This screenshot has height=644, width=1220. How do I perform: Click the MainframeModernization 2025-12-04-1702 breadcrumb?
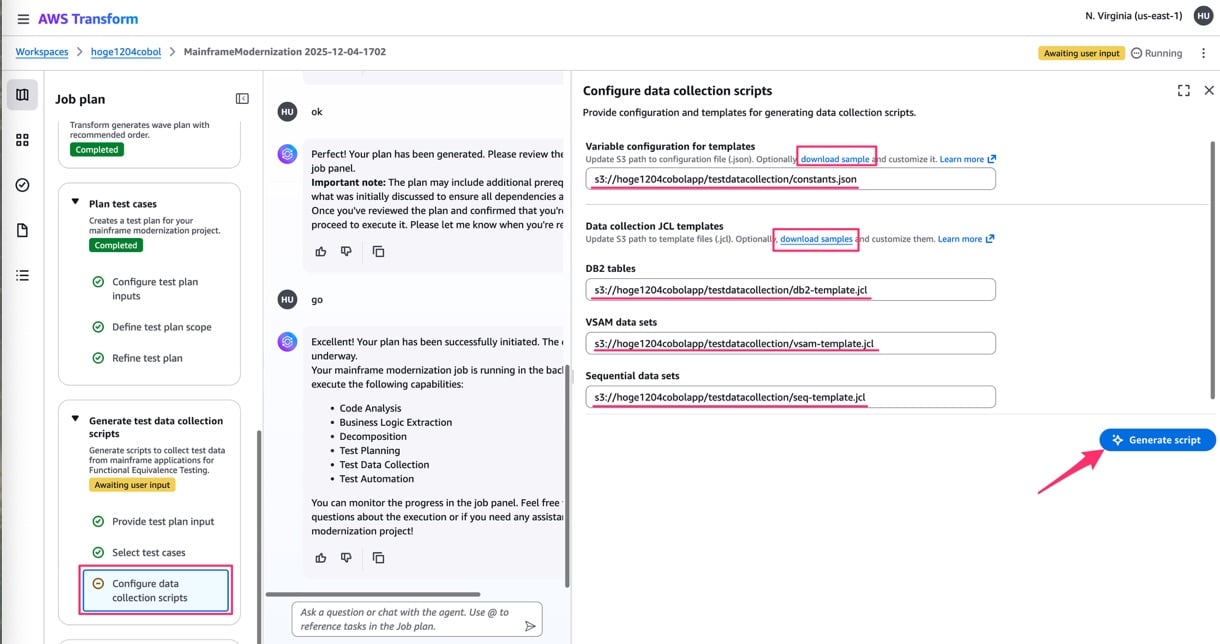[285, 52]
